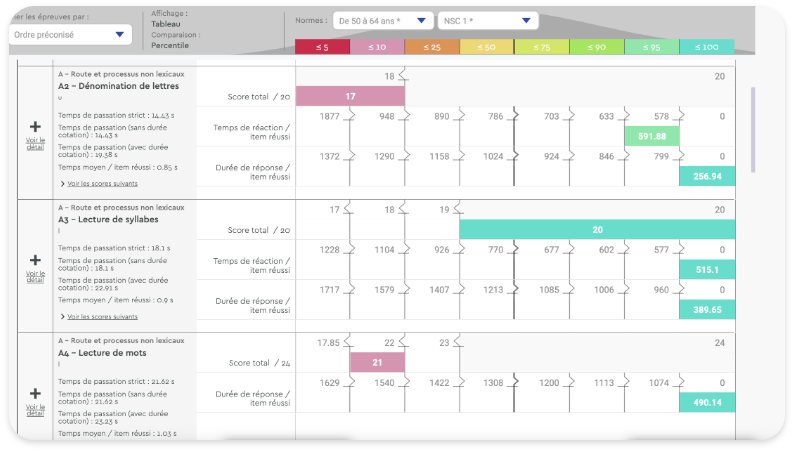The width and height of the screenshot is (794, 452).
Task: Click the A3 score total bar showing 20
Action: (x=596, y=229)
